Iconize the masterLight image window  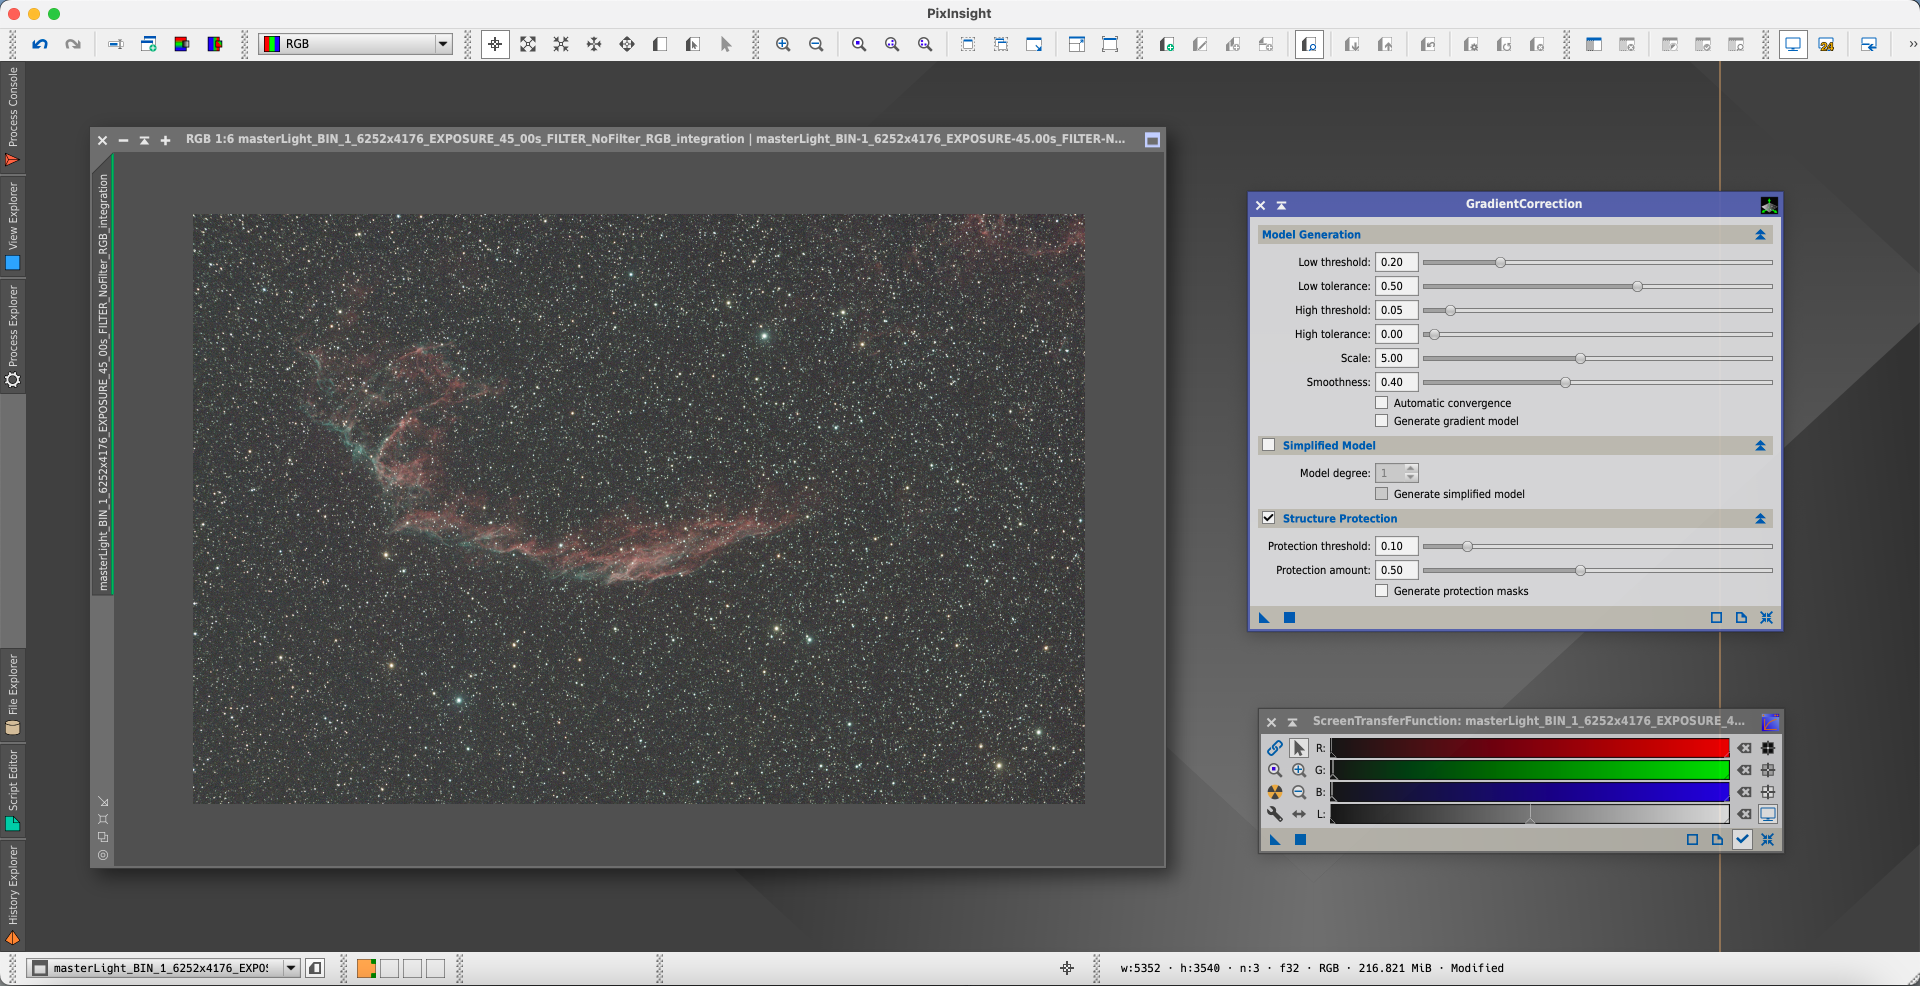123,140
